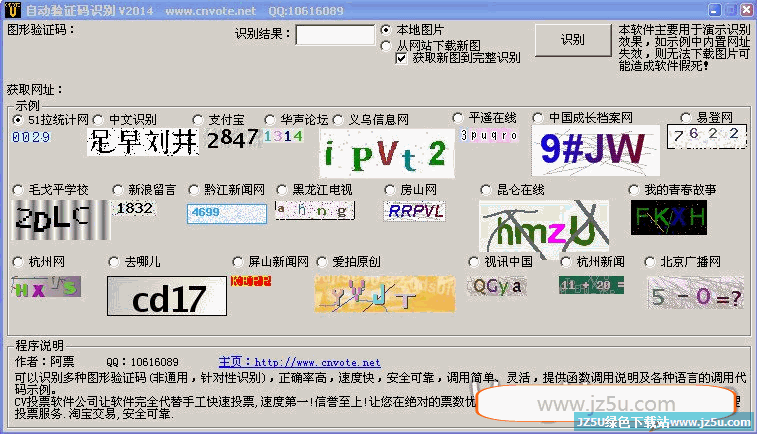
Task: Toggle the 获取新图到完整识别 checkbox
Action: (x=401, y=58)
